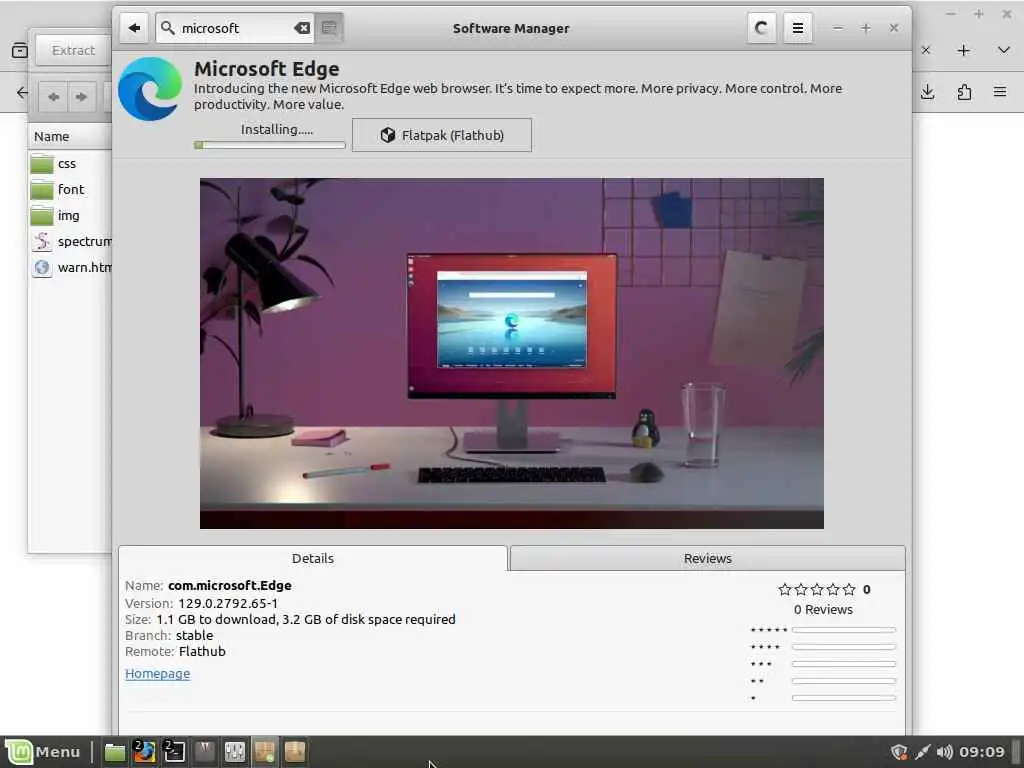Viewport: 1024px width, 768px height.
Task: Minimize the Software Manager window
Action: pos(838,28)
